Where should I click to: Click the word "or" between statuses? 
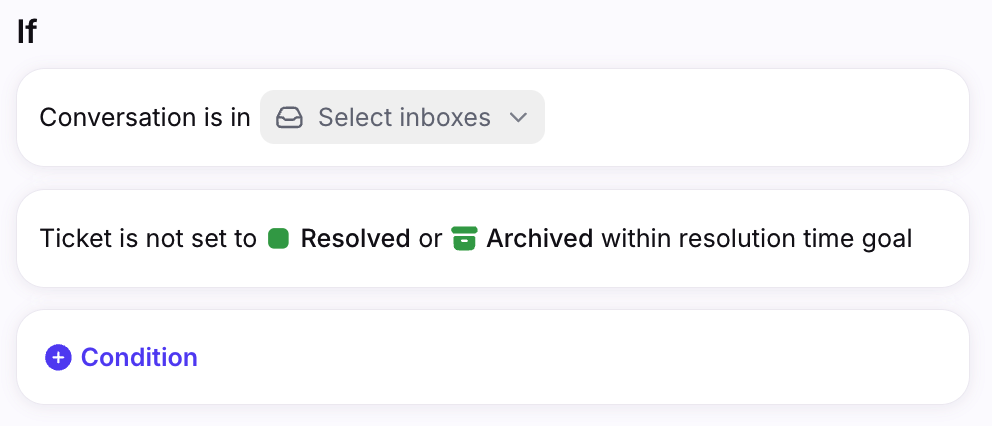(x=430, y=239)
